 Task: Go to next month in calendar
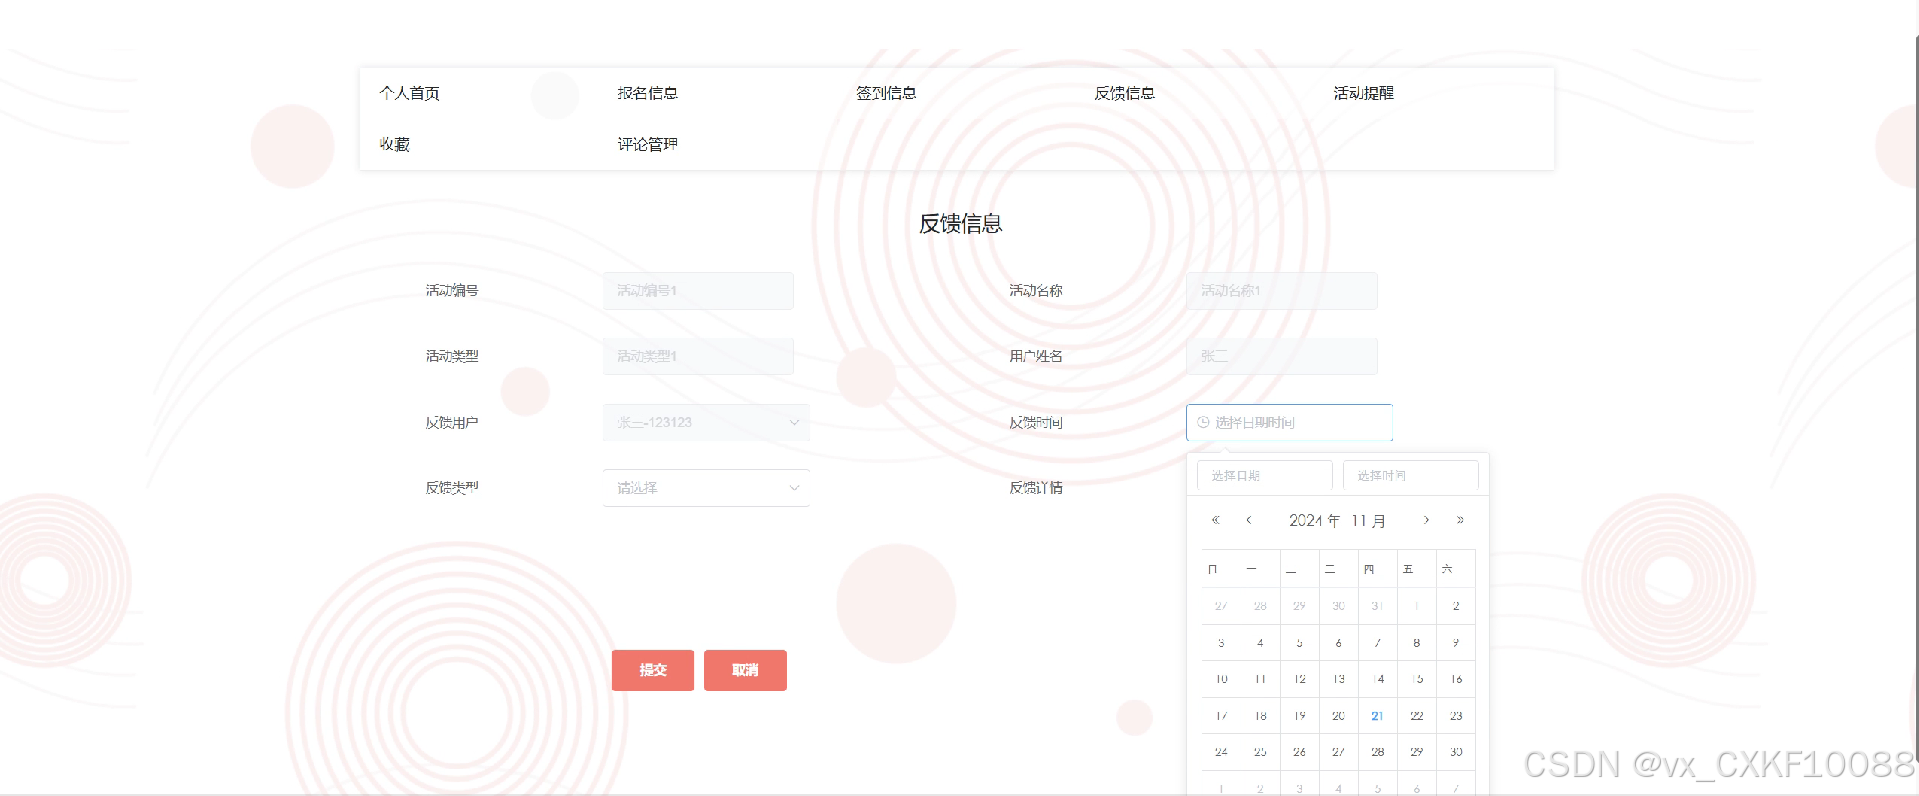click(1426, 520)
